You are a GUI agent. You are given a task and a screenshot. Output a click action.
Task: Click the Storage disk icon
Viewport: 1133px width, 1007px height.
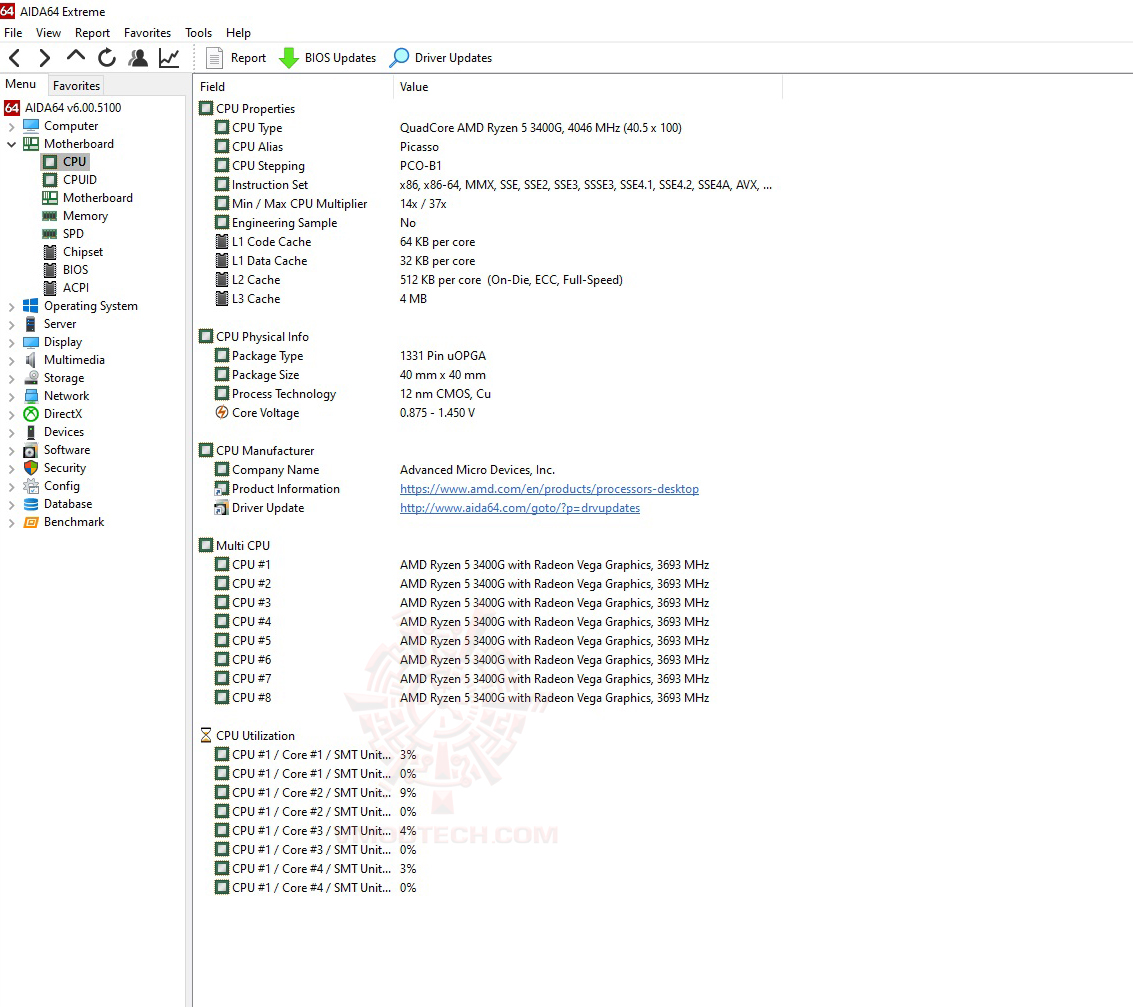[x=30, y=378]
